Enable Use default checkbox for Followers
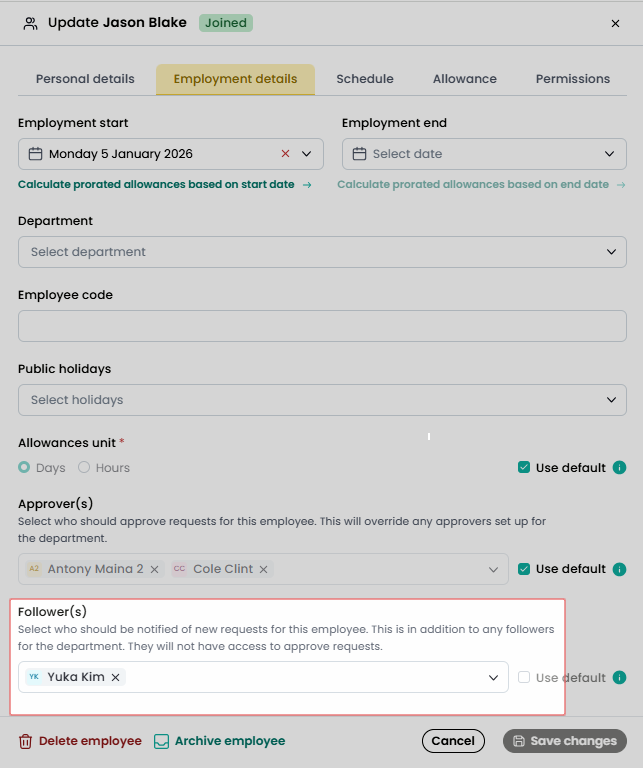 [x=524, y=677]
